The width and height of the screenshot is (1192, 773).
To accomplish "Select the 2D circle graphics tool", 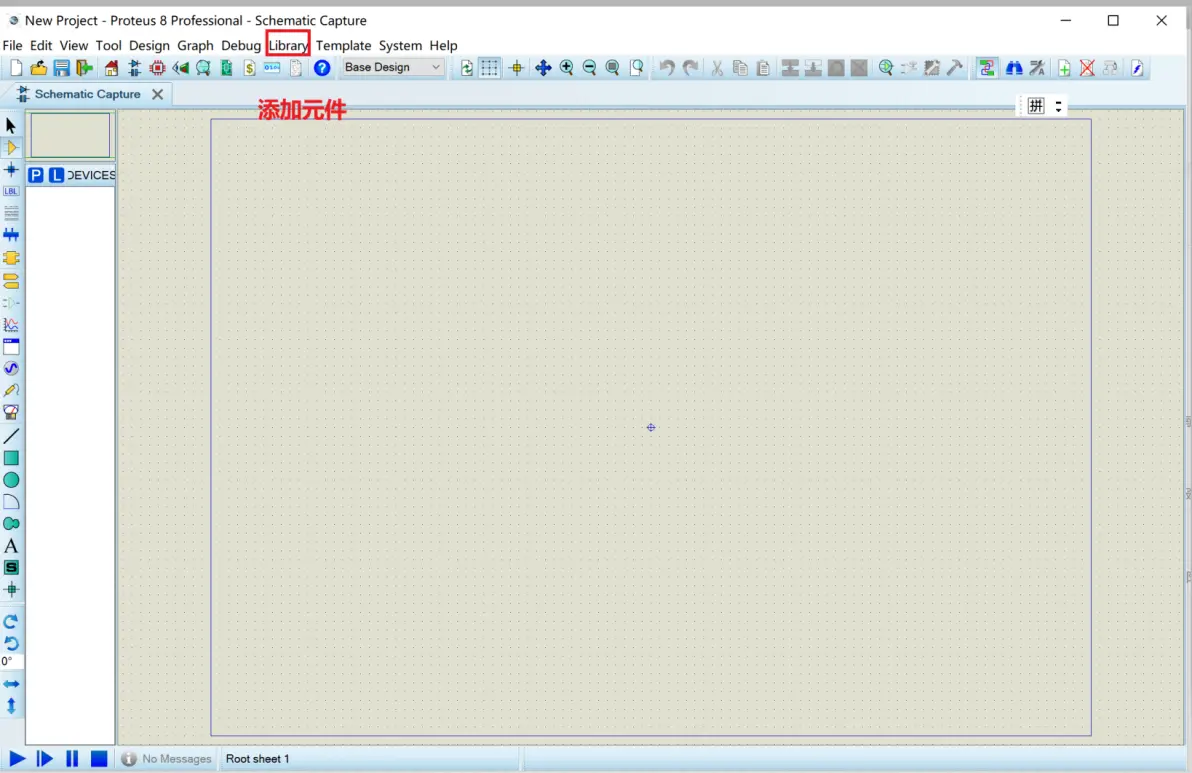I will [11, 480].
